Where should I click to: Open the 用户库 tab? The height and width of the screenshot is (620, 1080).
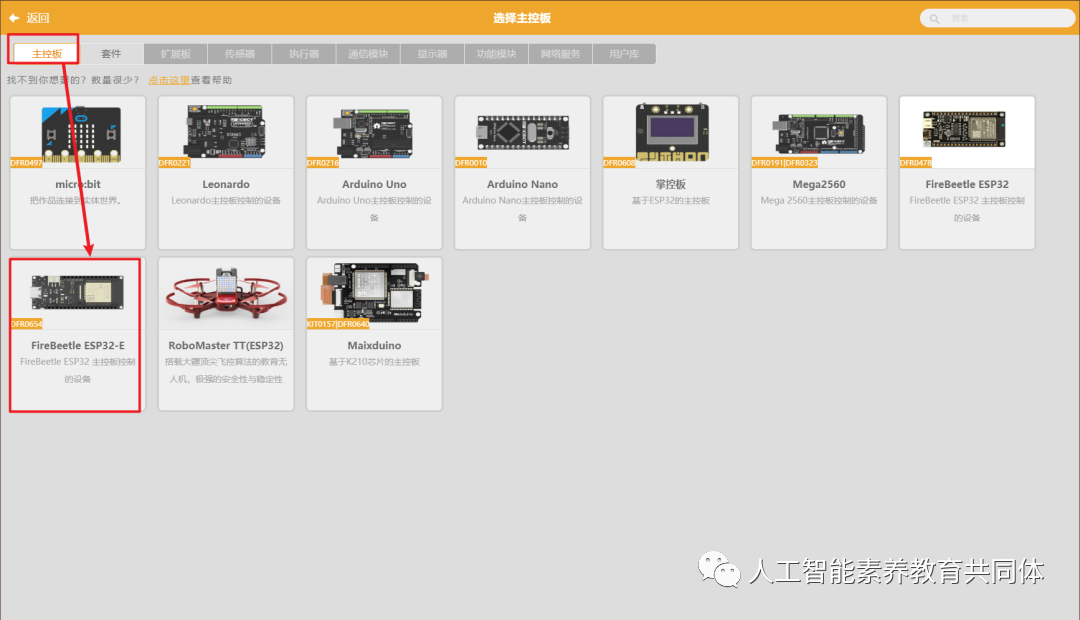624,54
